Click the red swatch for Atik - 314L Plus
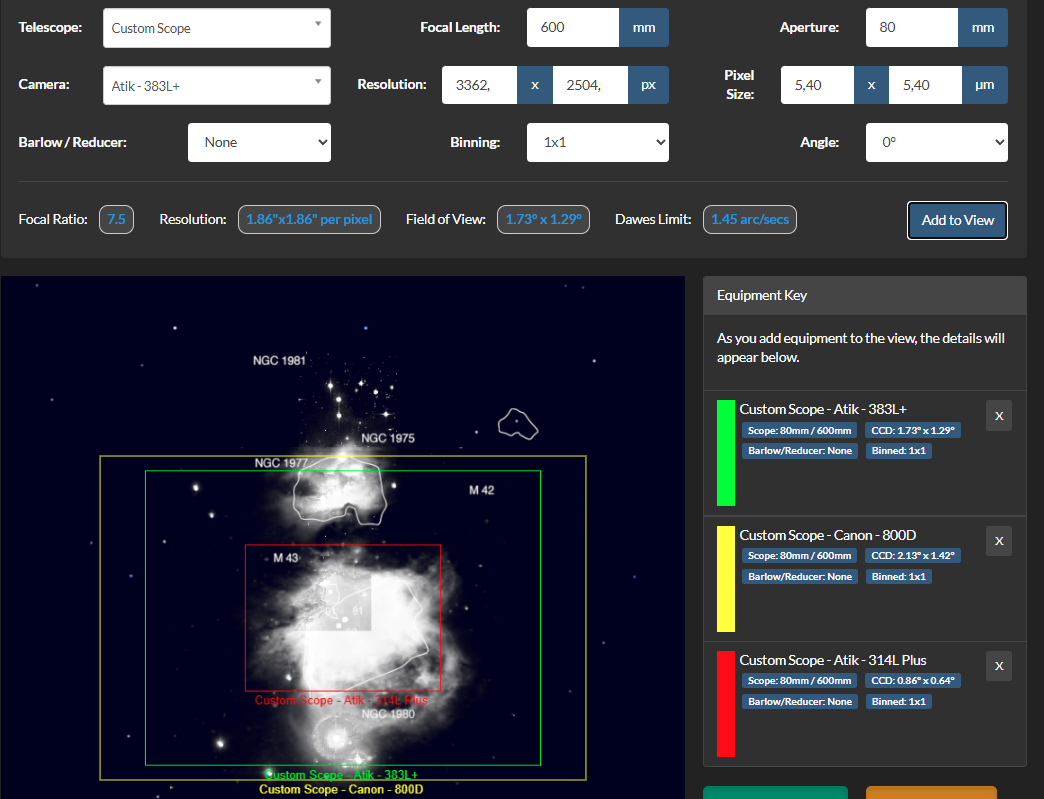Viewport: 1044px width, 799px height. point(726,704)
